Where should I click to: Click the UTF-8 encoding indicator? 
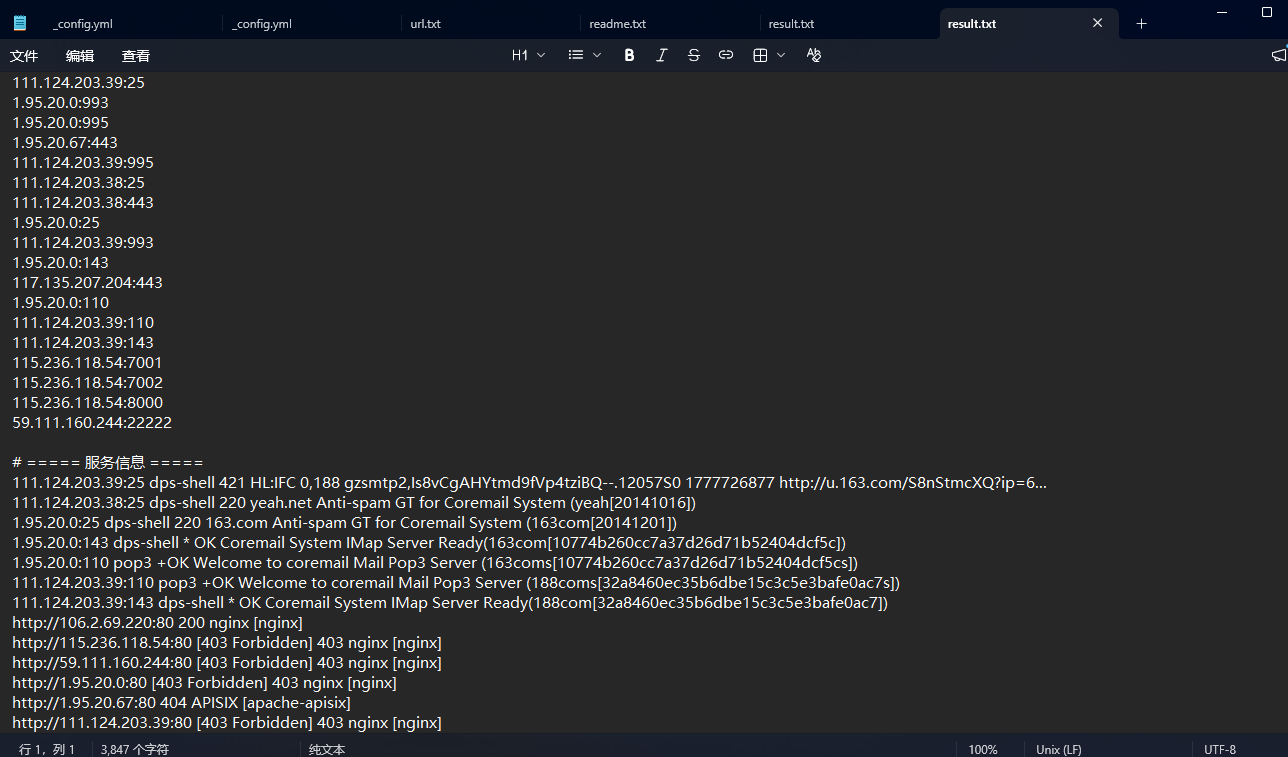tap(1220, 749)
